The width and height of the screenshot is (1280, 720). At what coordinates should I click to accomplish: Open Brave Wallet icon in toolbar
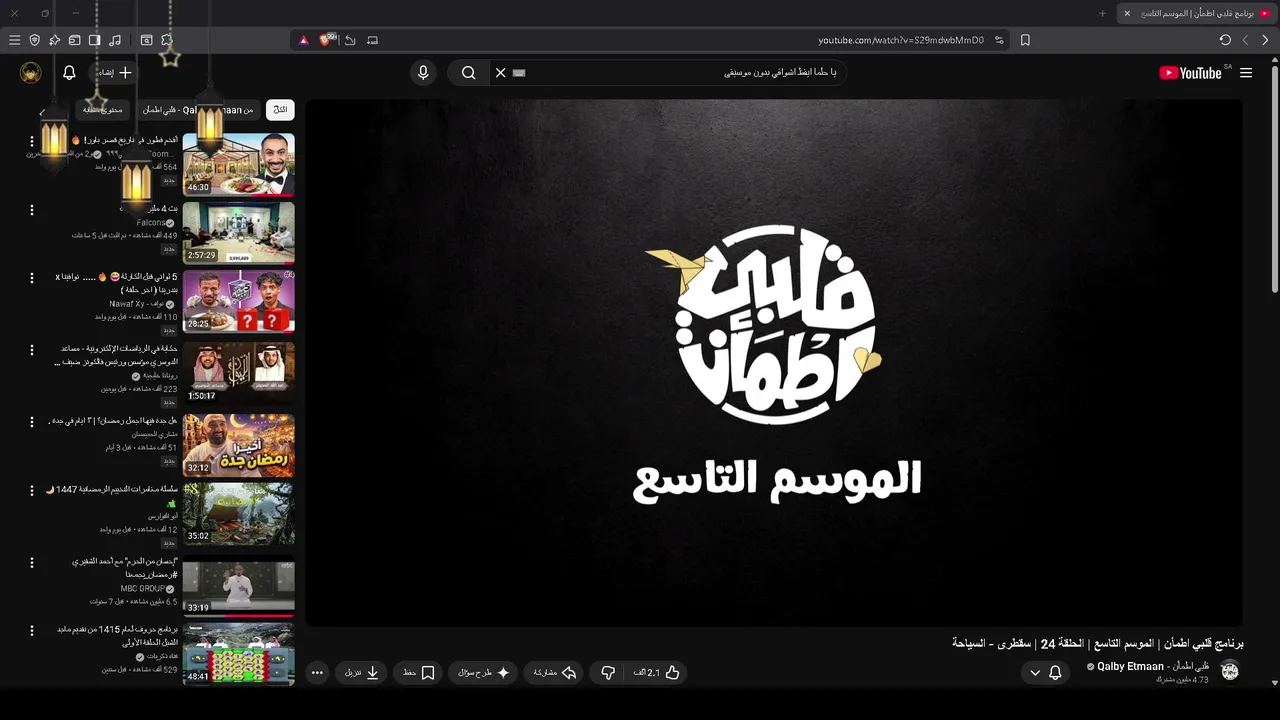pyautogui.click(x=74, y=40)
